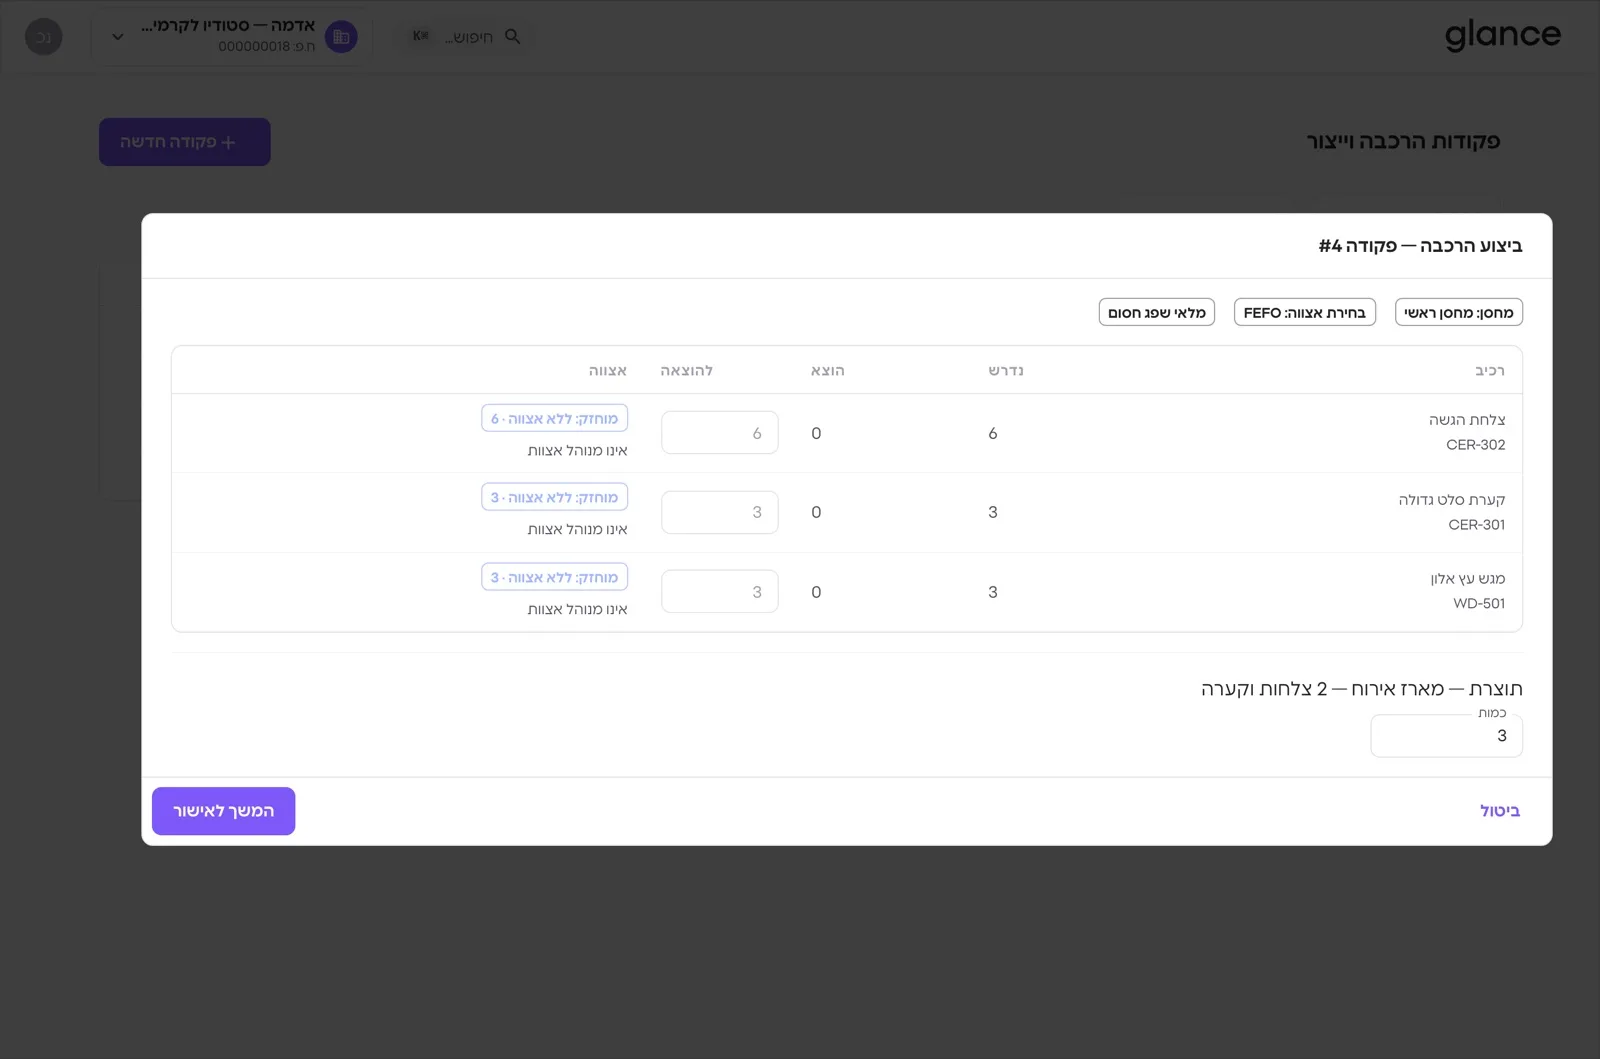The width and height of the screenshot is (1600, 1059).
Task: Edit issue quantity field for CER-301
Action: [720, 512]
